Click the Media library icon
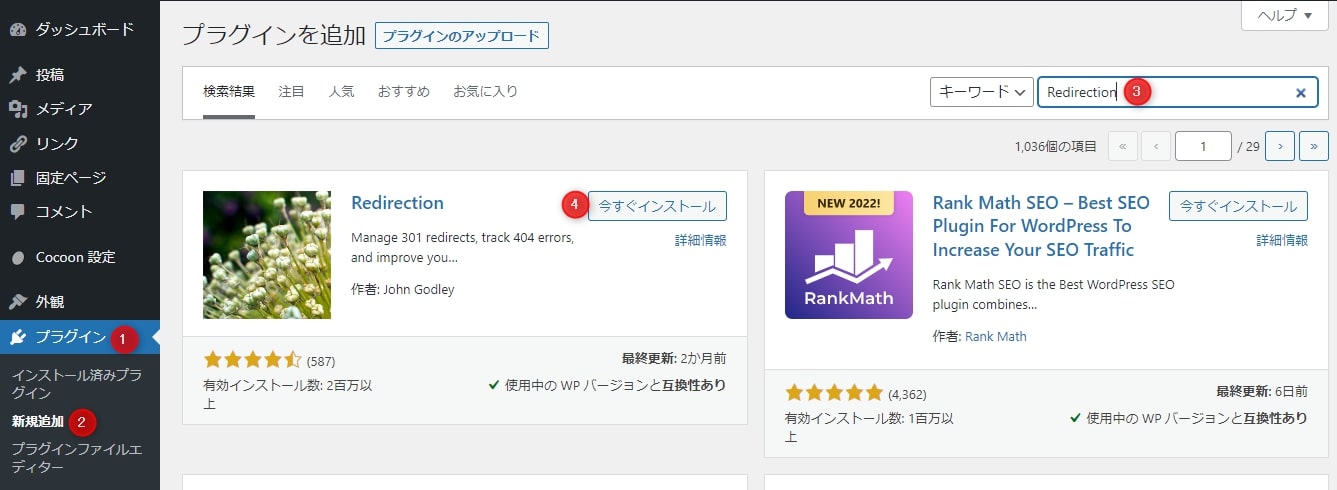 [x=18, y=109]
